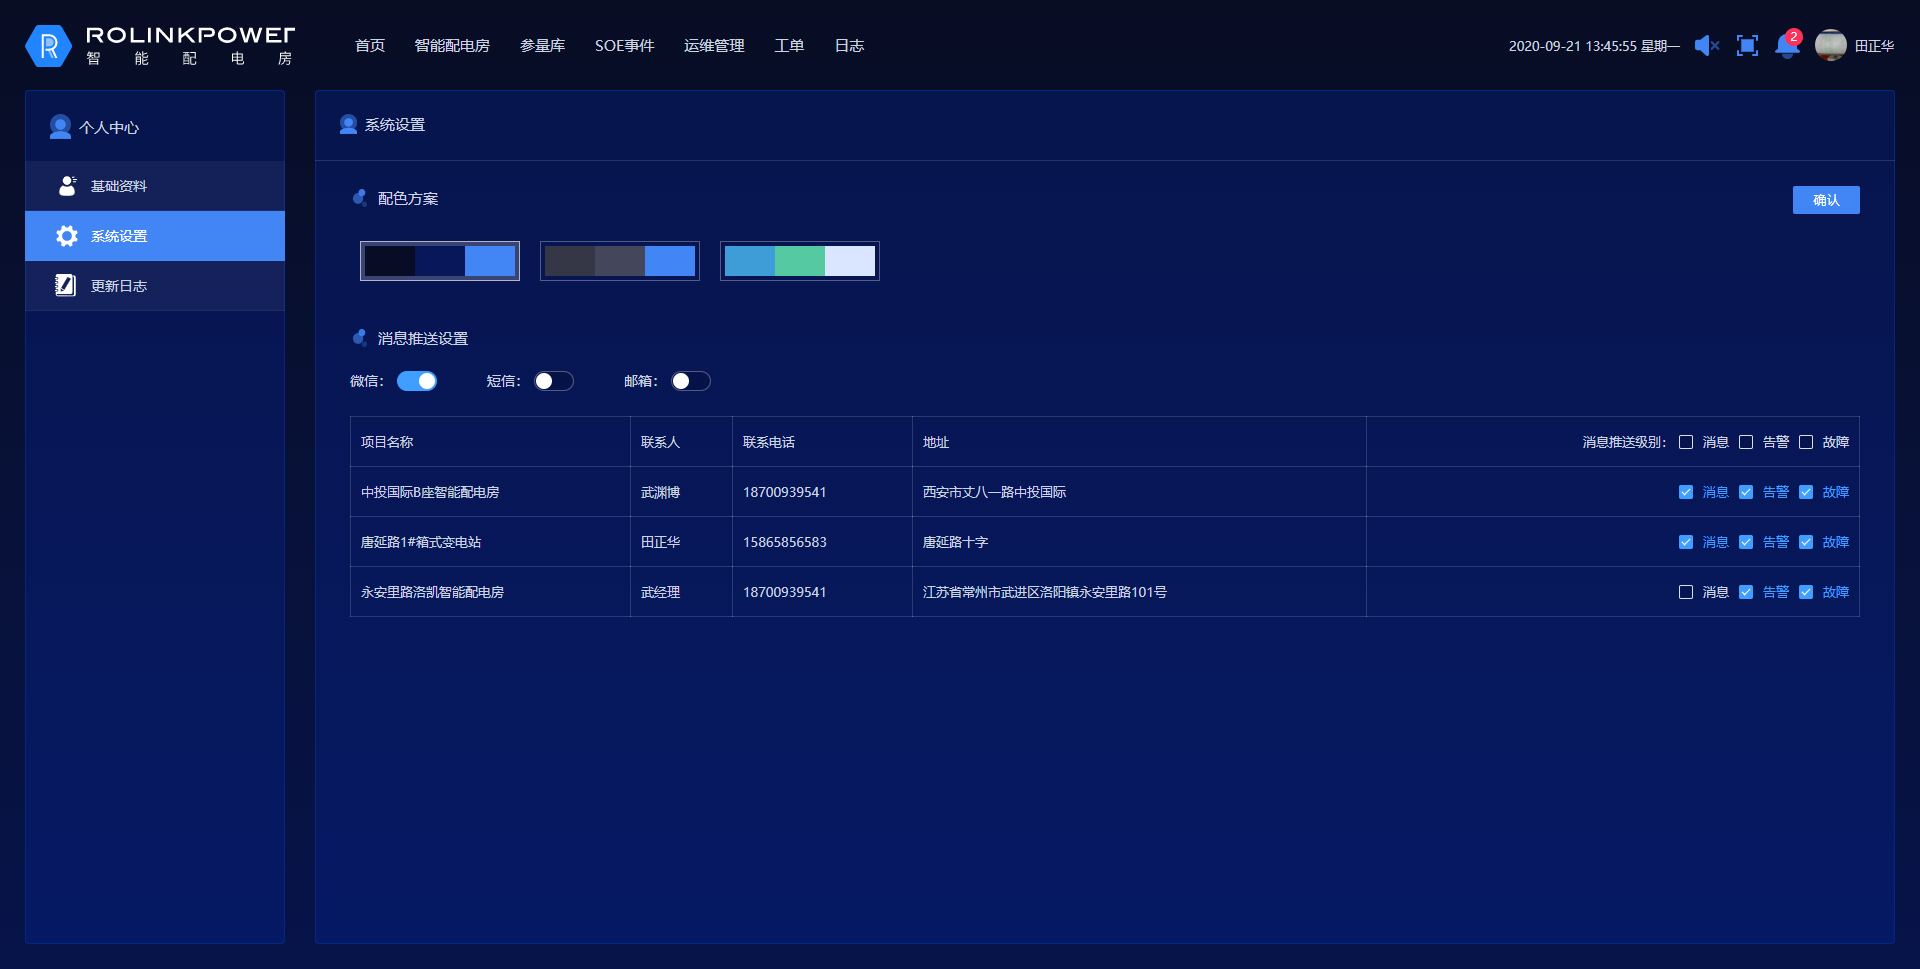Click project name 中投国际B座智能配电房
The height and width of the screenshot is (969, 1920).
[x=430, y=492]
